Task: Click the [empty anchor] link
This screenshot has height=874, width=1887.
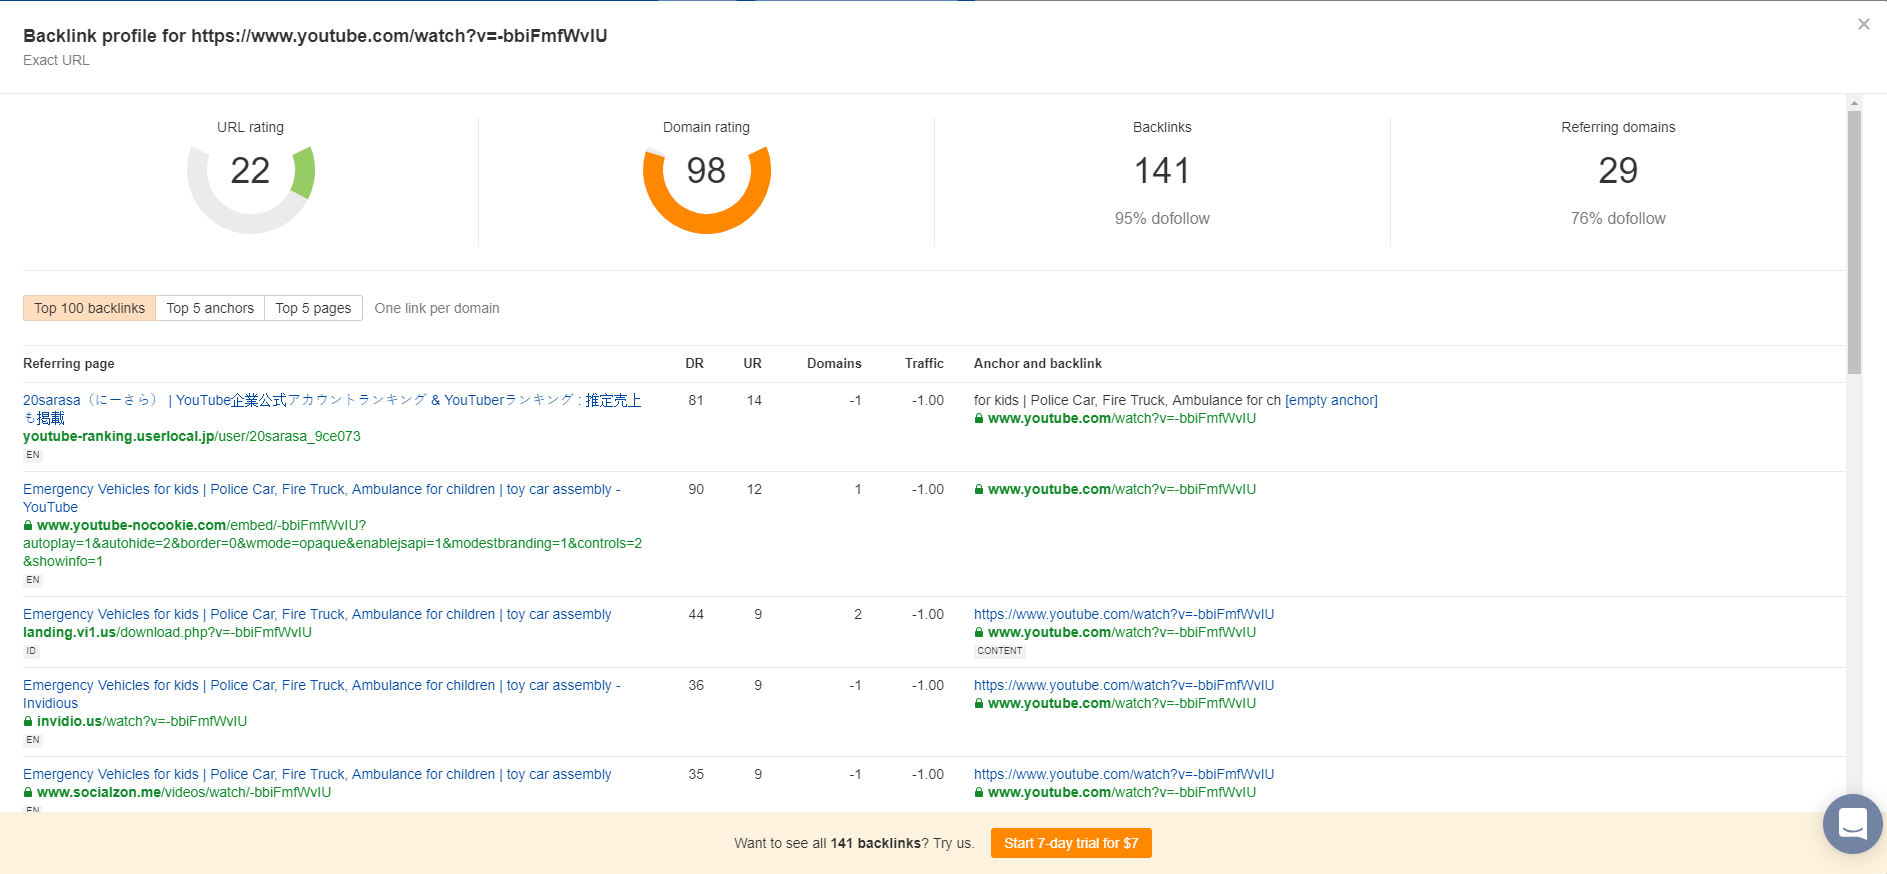Action: (1331, 400)
